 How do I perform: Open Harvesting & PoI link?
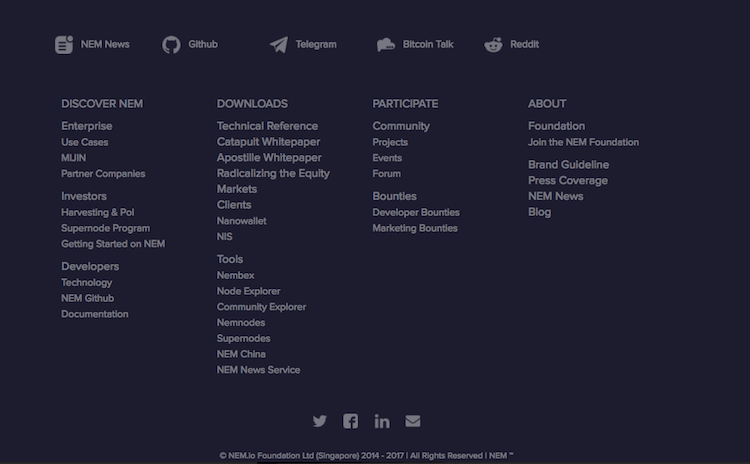98,212
